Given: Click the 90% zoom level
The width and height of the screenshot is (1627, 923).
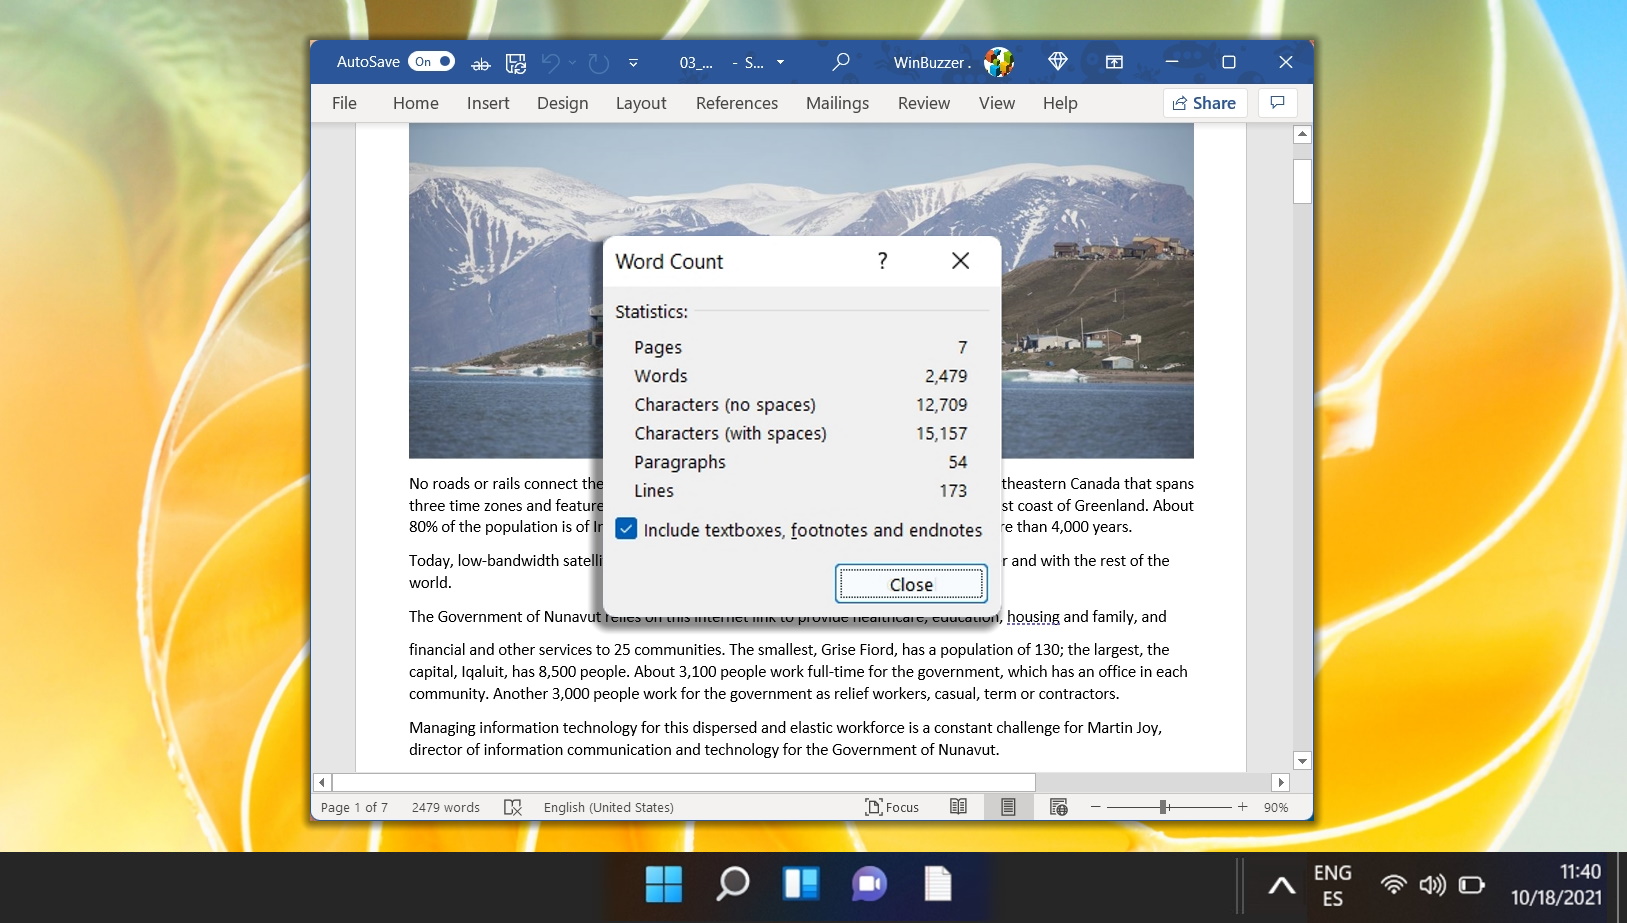Looking at the screenshot, I should 1276,807.
